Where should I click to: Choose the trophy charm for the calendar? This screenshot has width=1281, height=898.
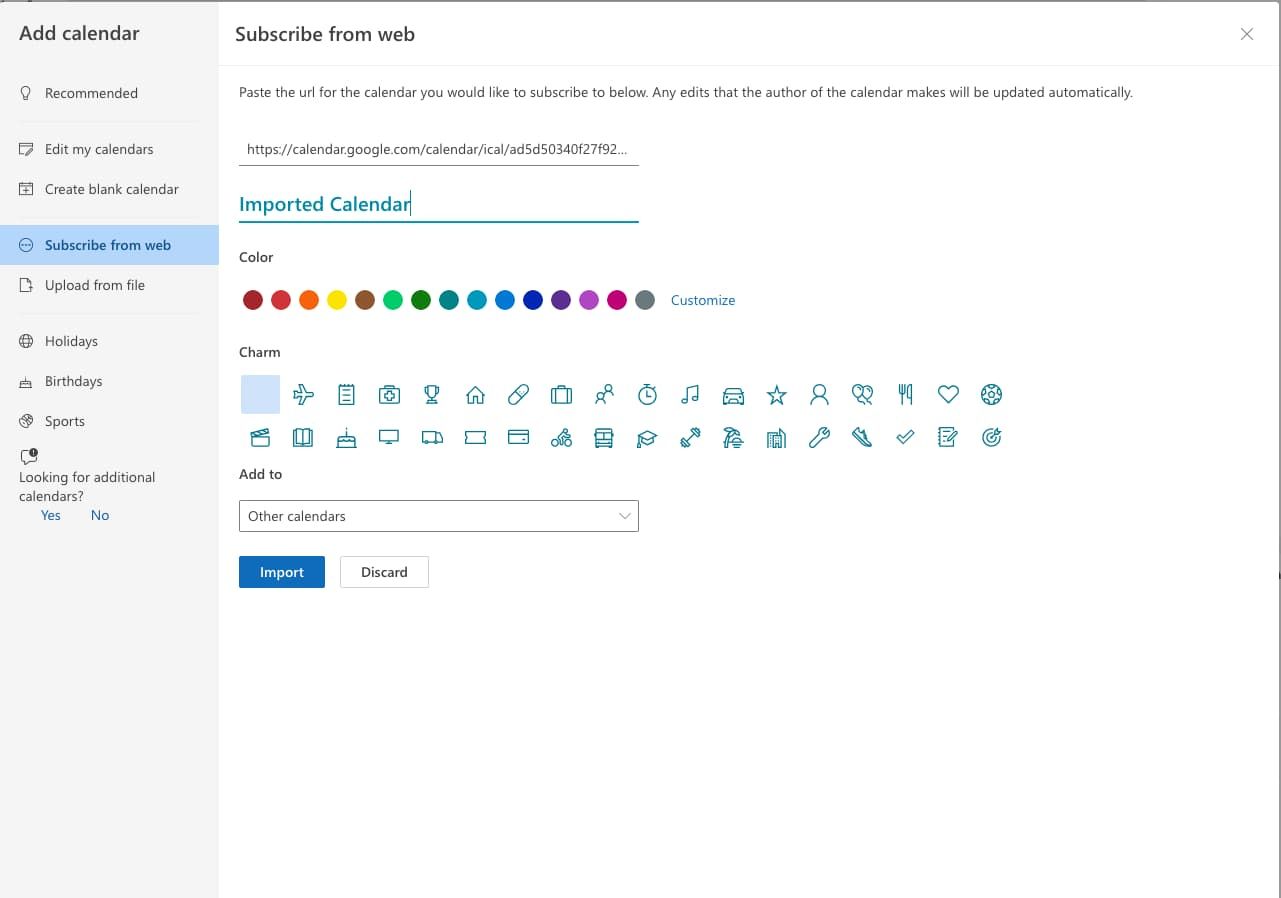[x=432, y=394]
